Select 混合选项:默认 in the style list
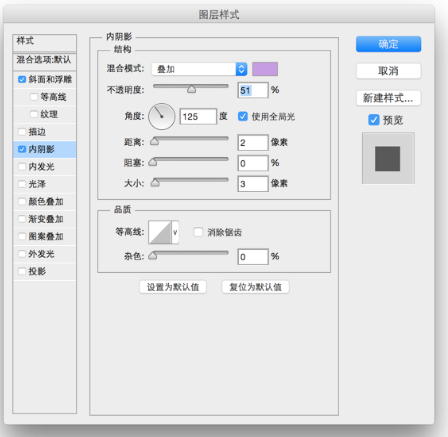Image resolution: width=448 pixels, height=437 pixels. coord(44,60)
